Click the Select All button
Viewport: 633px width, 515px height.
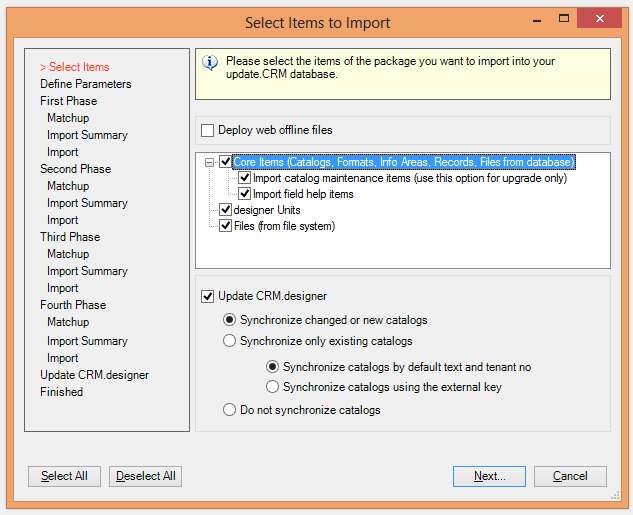click(x=64, y=476)
